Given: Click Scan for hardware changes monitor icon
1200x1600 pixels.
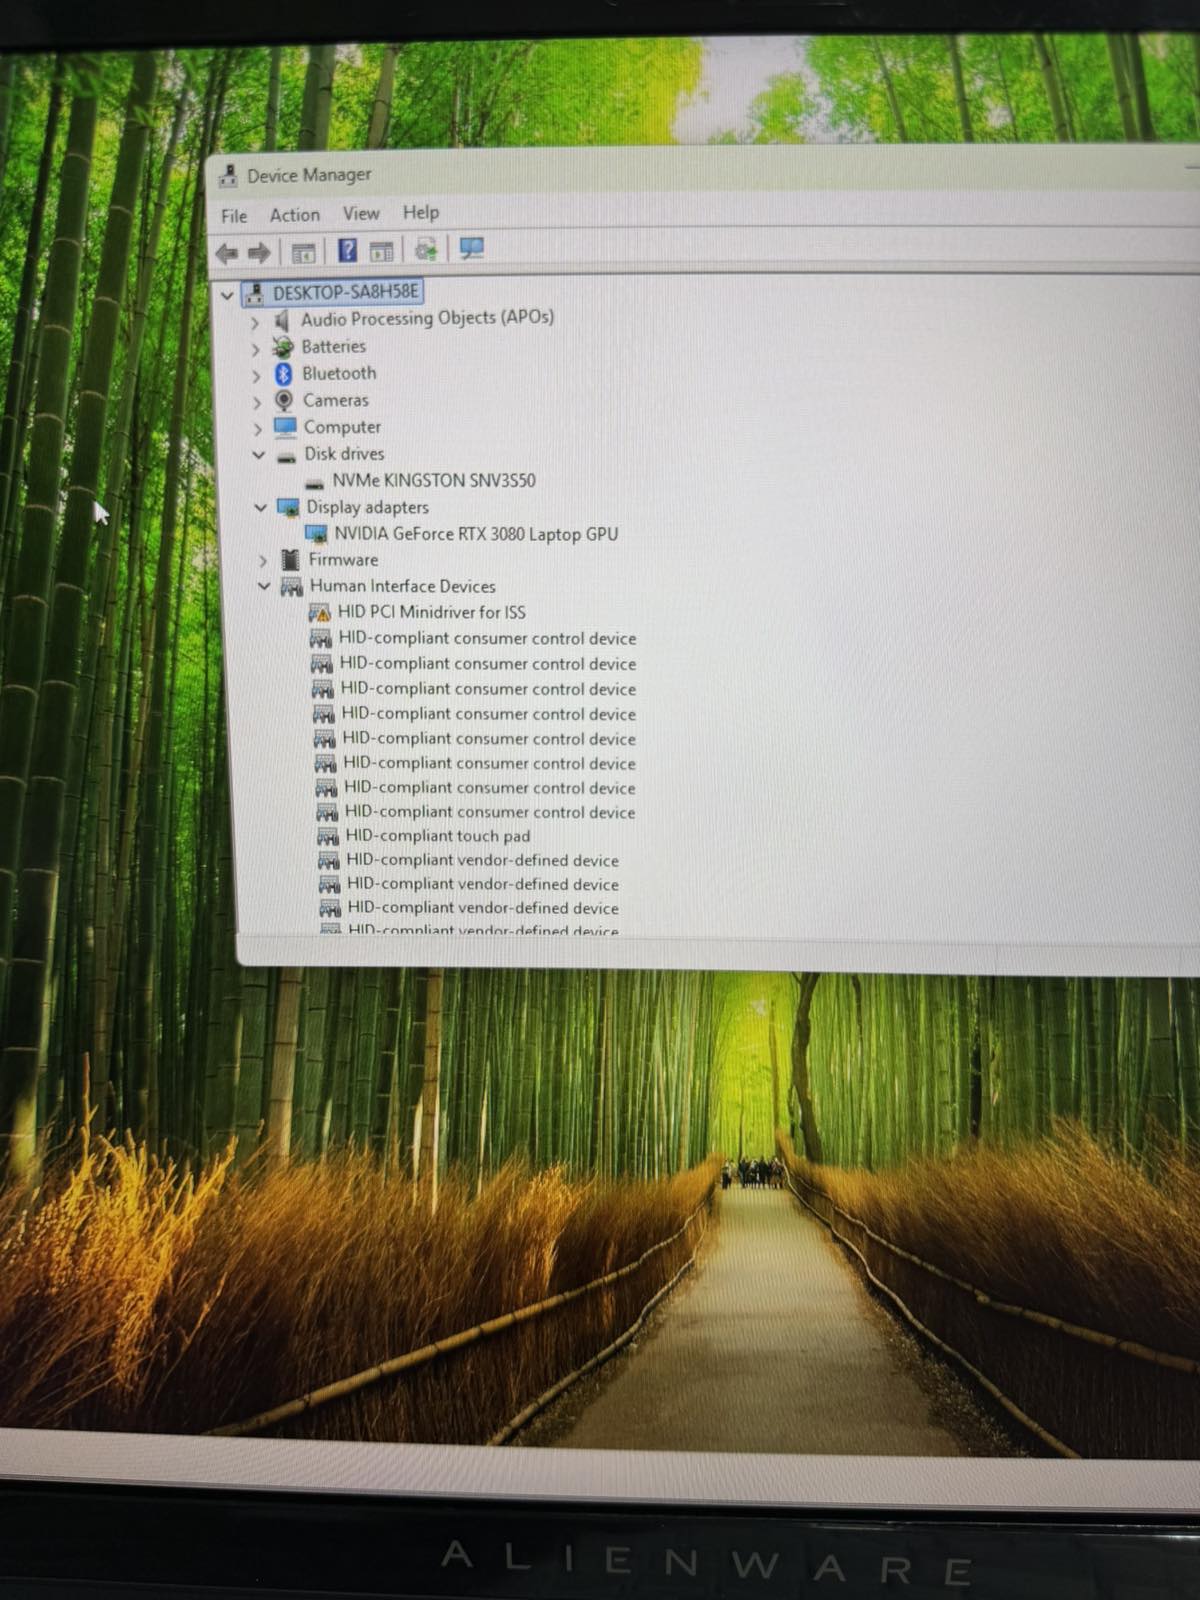Looking at the screenshot, I should click(x=471, y=248).
